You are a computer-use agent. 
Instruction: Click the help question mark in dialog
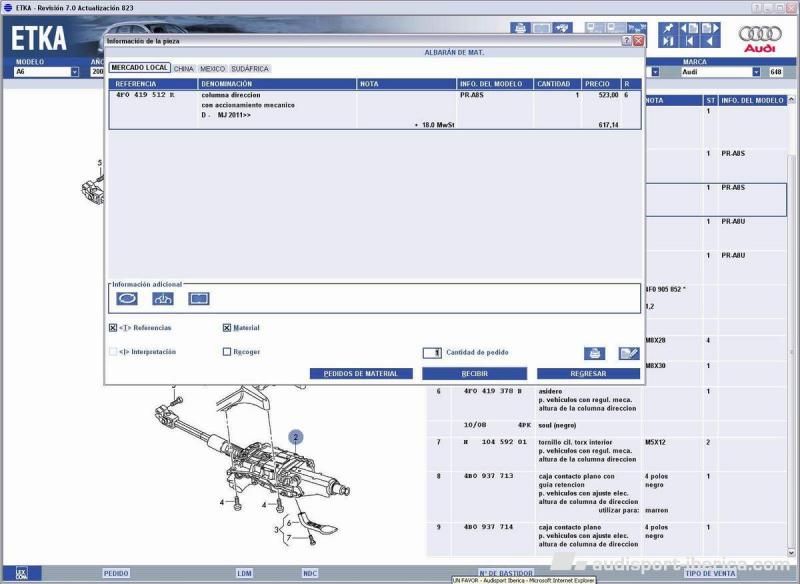tap(626, 41)
